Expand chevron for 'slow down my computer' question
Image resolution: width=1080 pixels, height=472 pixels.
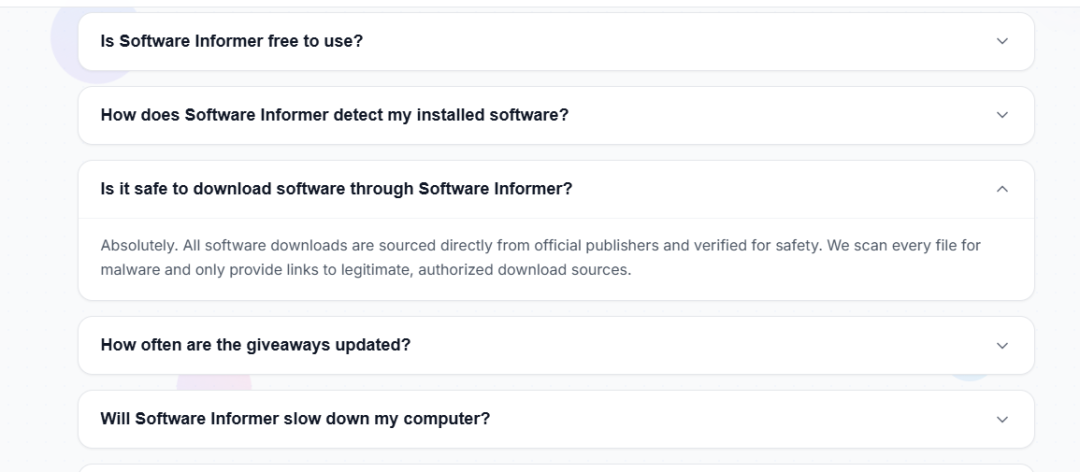pyautogui.click(x=1002, y=419)
